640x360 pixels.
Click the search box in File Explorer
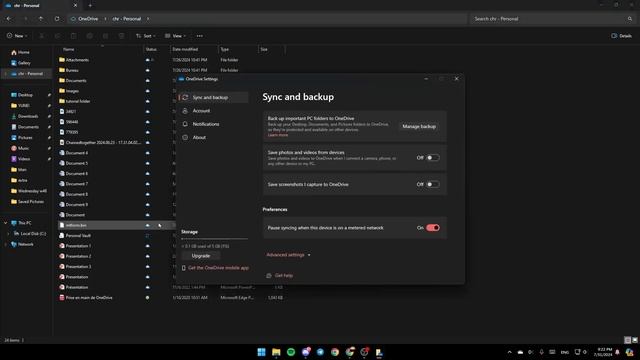[x=553, y=19]
